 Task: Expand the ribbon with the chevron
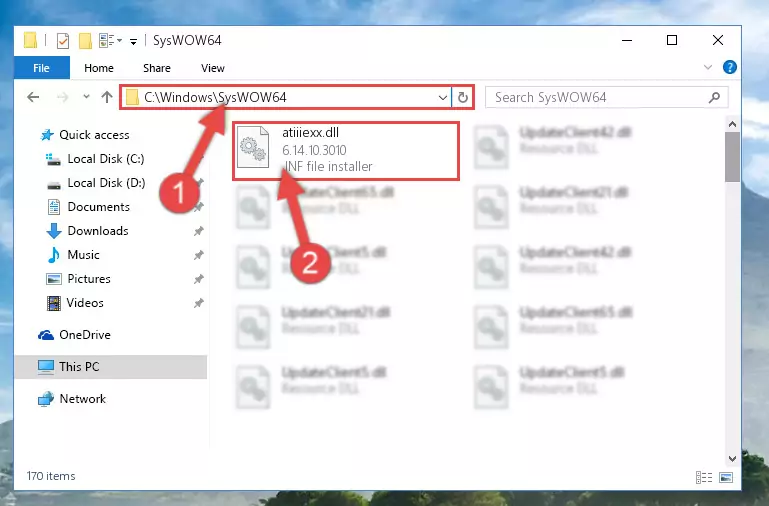708,67
